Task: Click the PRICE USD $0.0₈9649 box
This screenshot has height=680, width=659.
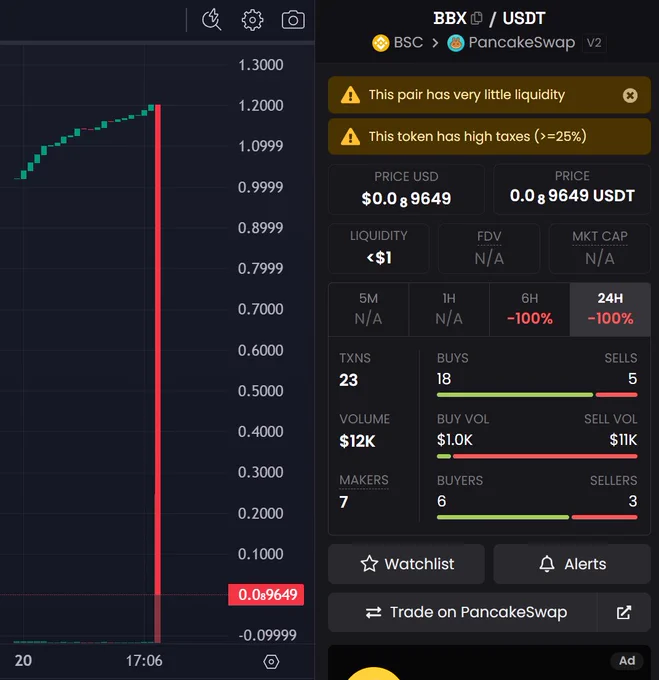Action: point(406,189)
